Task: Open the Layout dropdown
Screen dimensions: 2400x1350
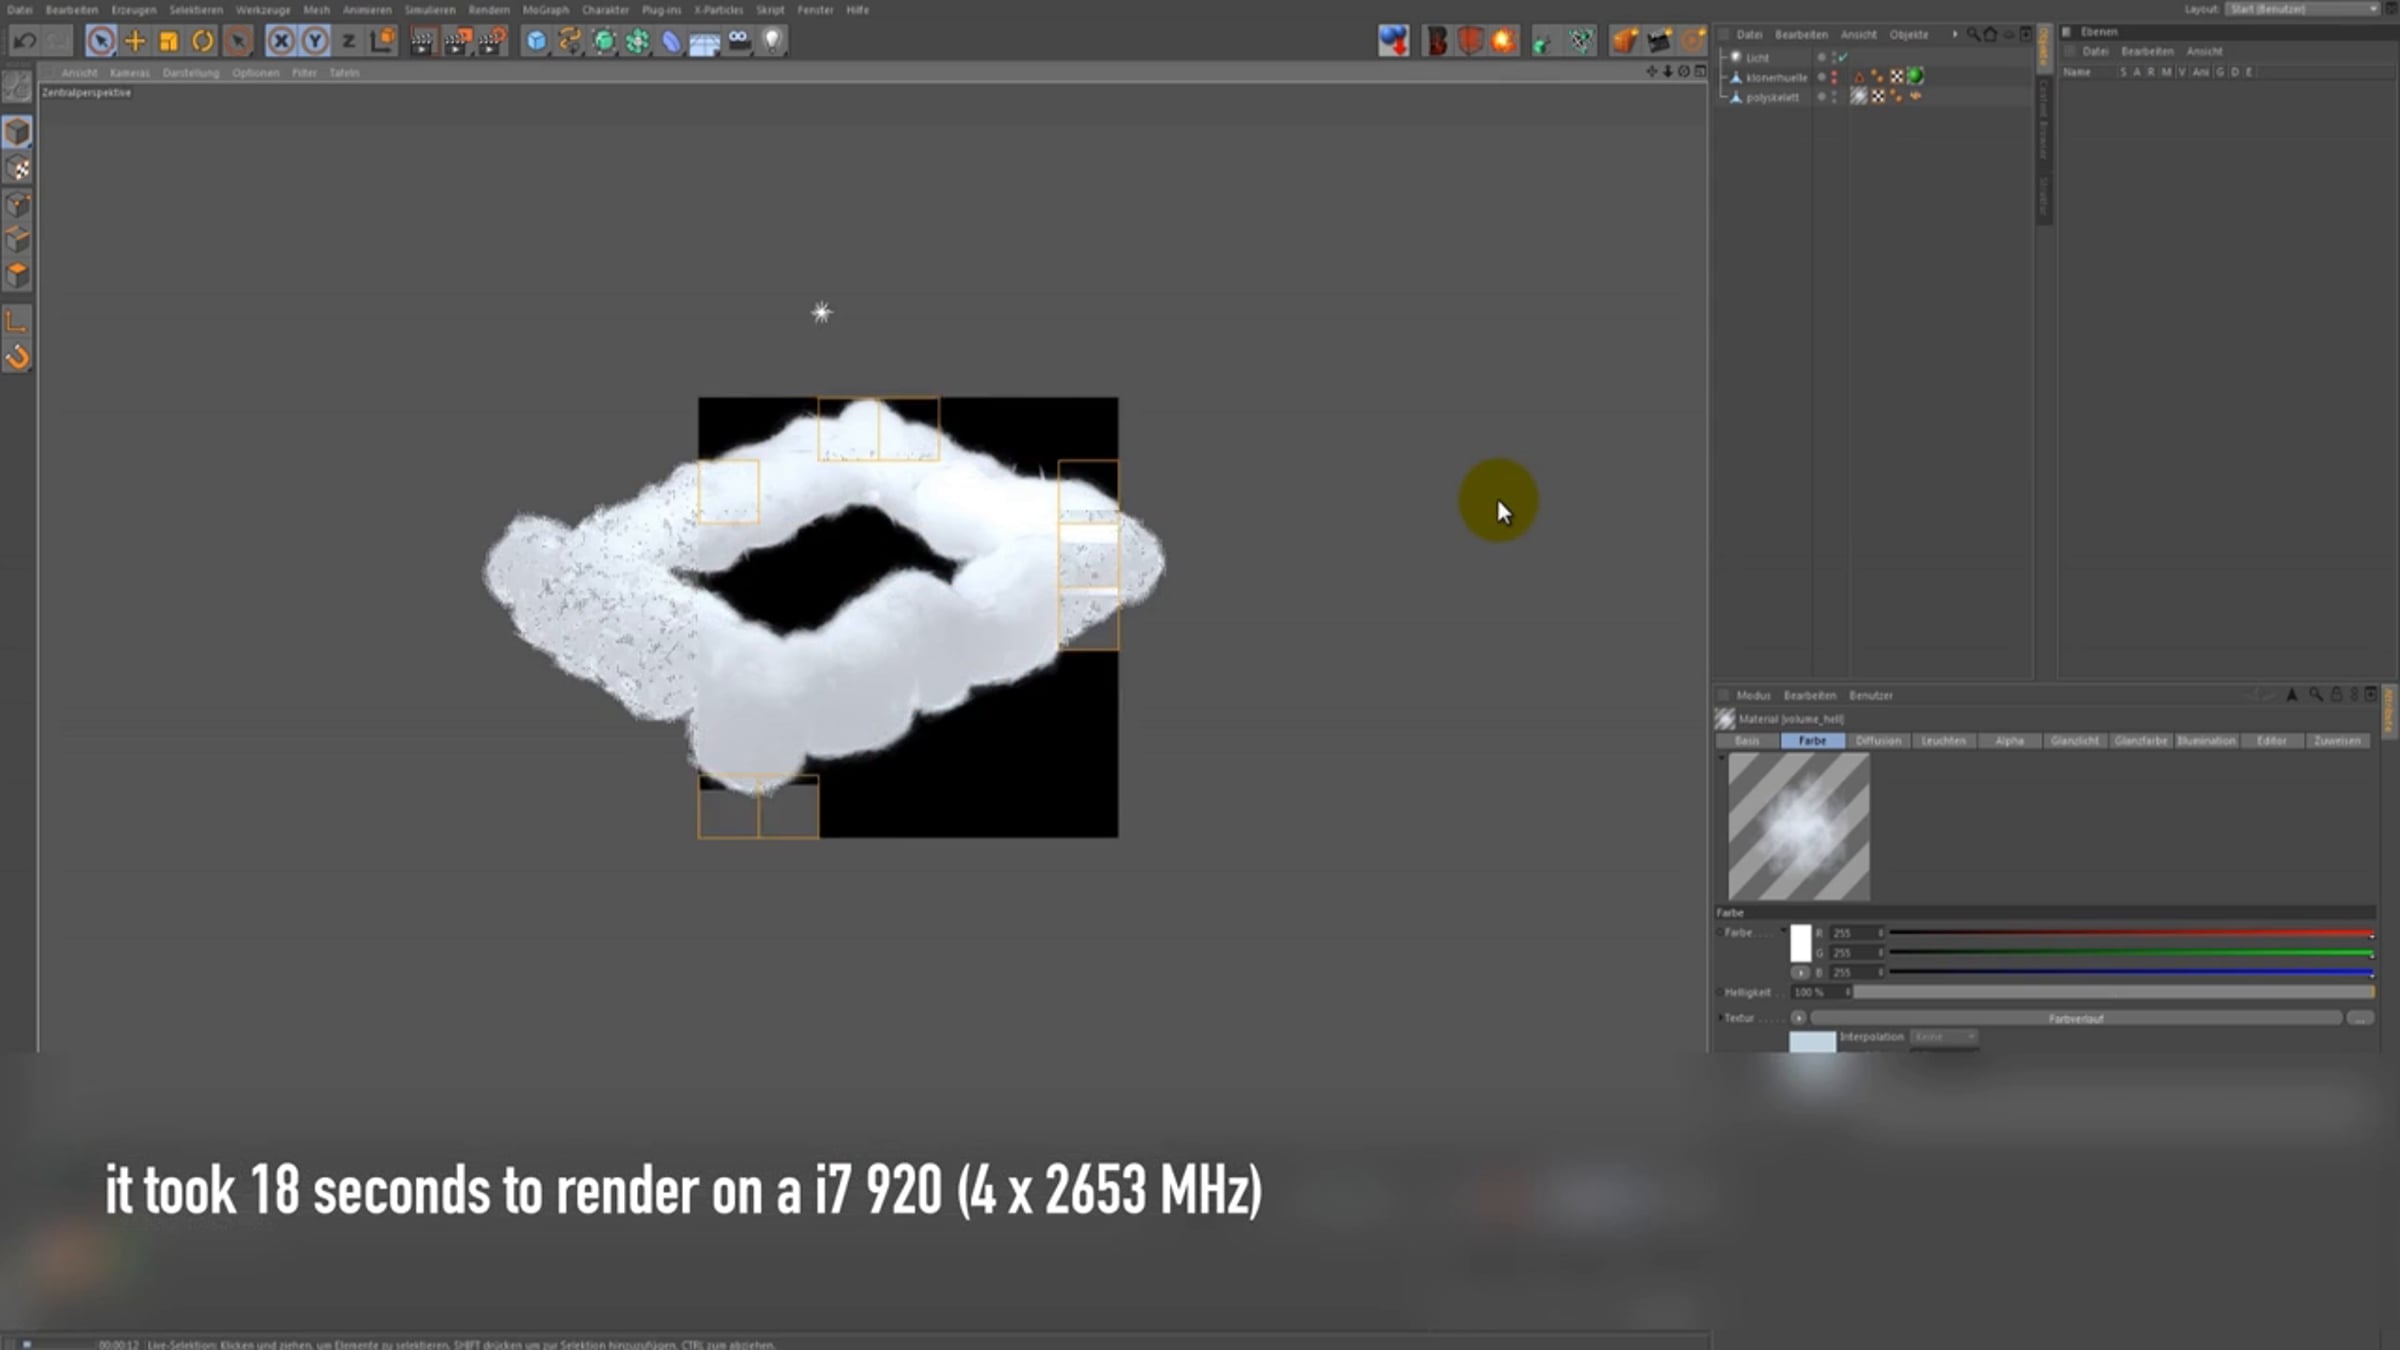Action: tap(2301, 9)
